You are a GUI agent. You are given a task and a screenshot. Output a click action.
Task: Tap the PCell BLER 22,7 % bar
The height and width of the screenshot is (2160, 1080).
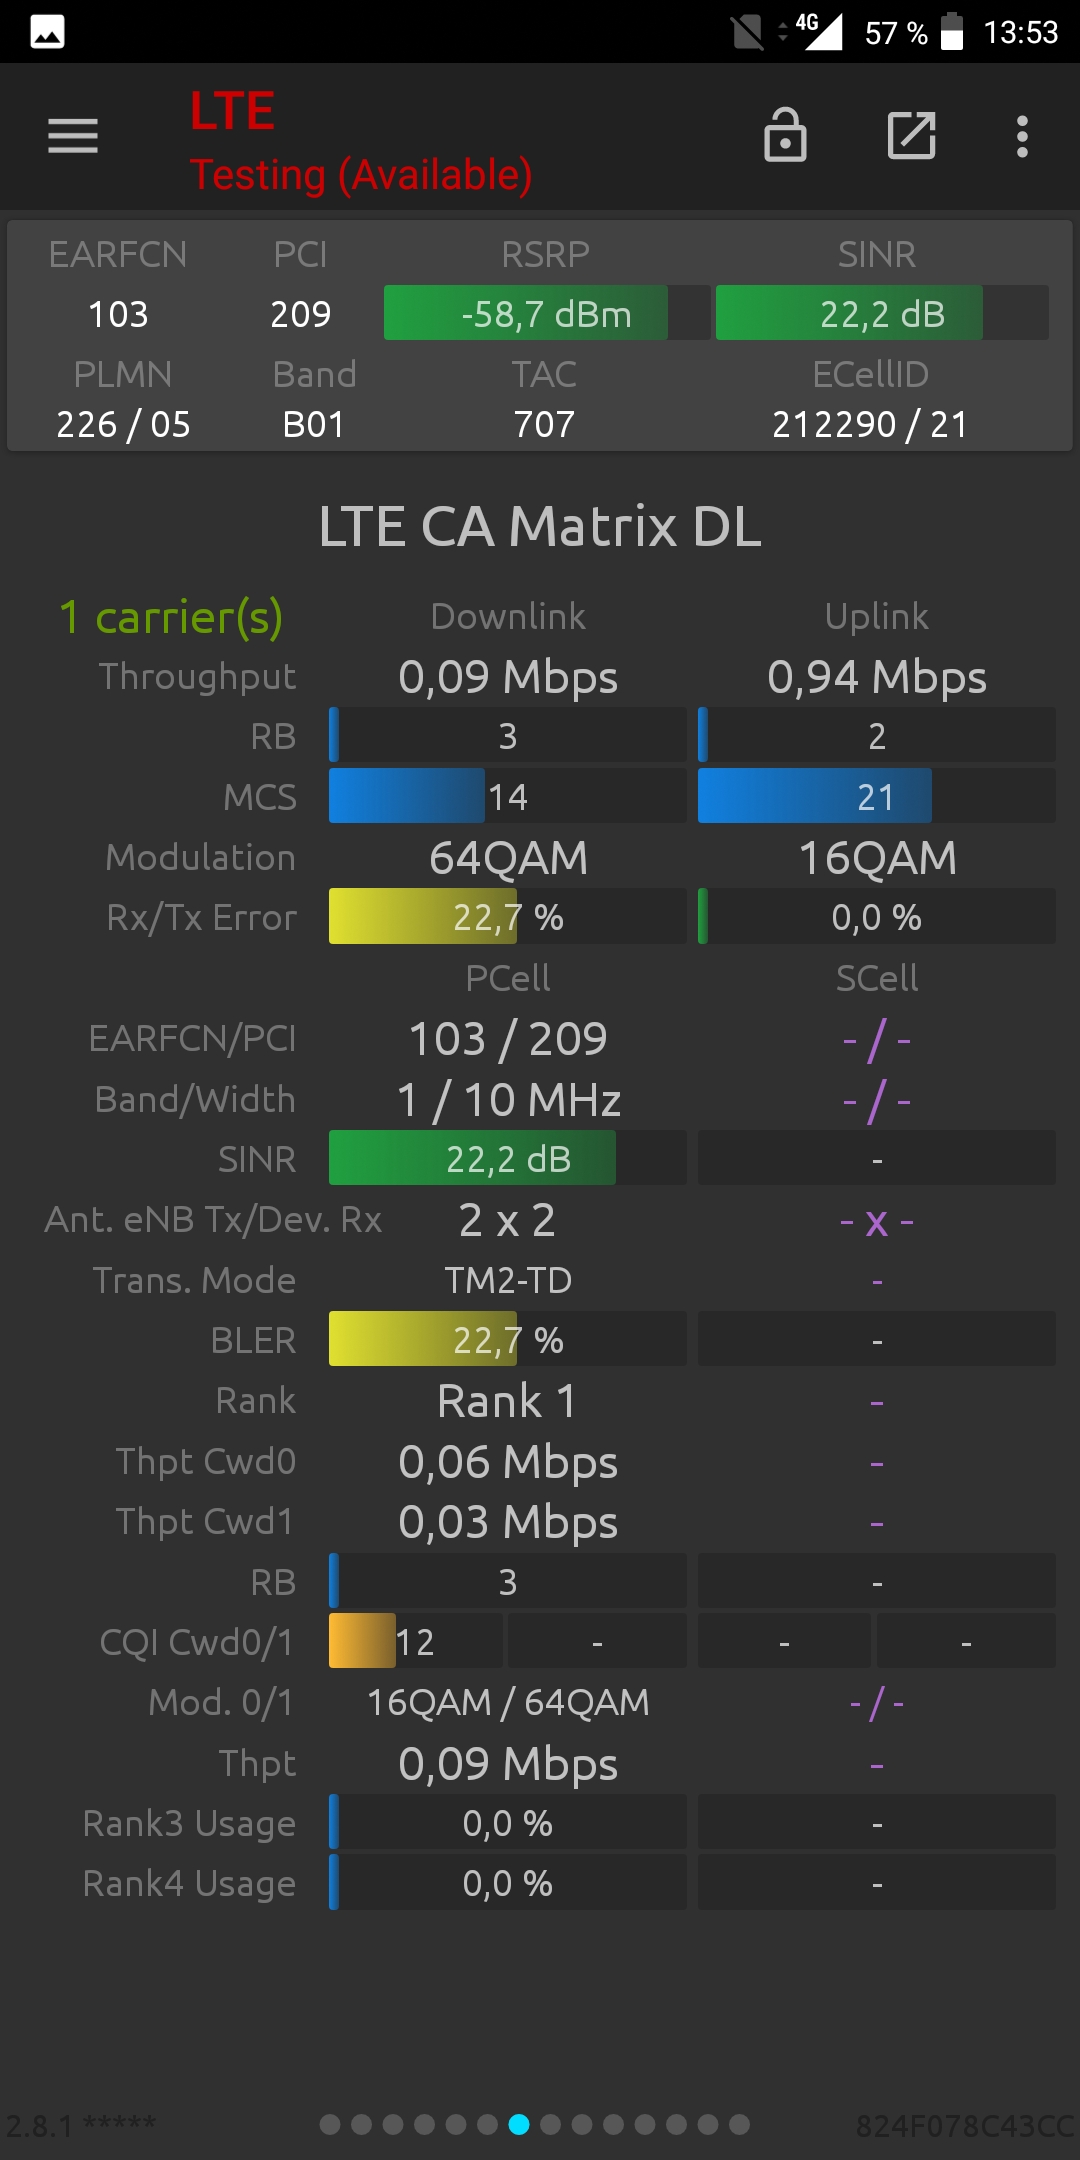[x=507, y=1339]
